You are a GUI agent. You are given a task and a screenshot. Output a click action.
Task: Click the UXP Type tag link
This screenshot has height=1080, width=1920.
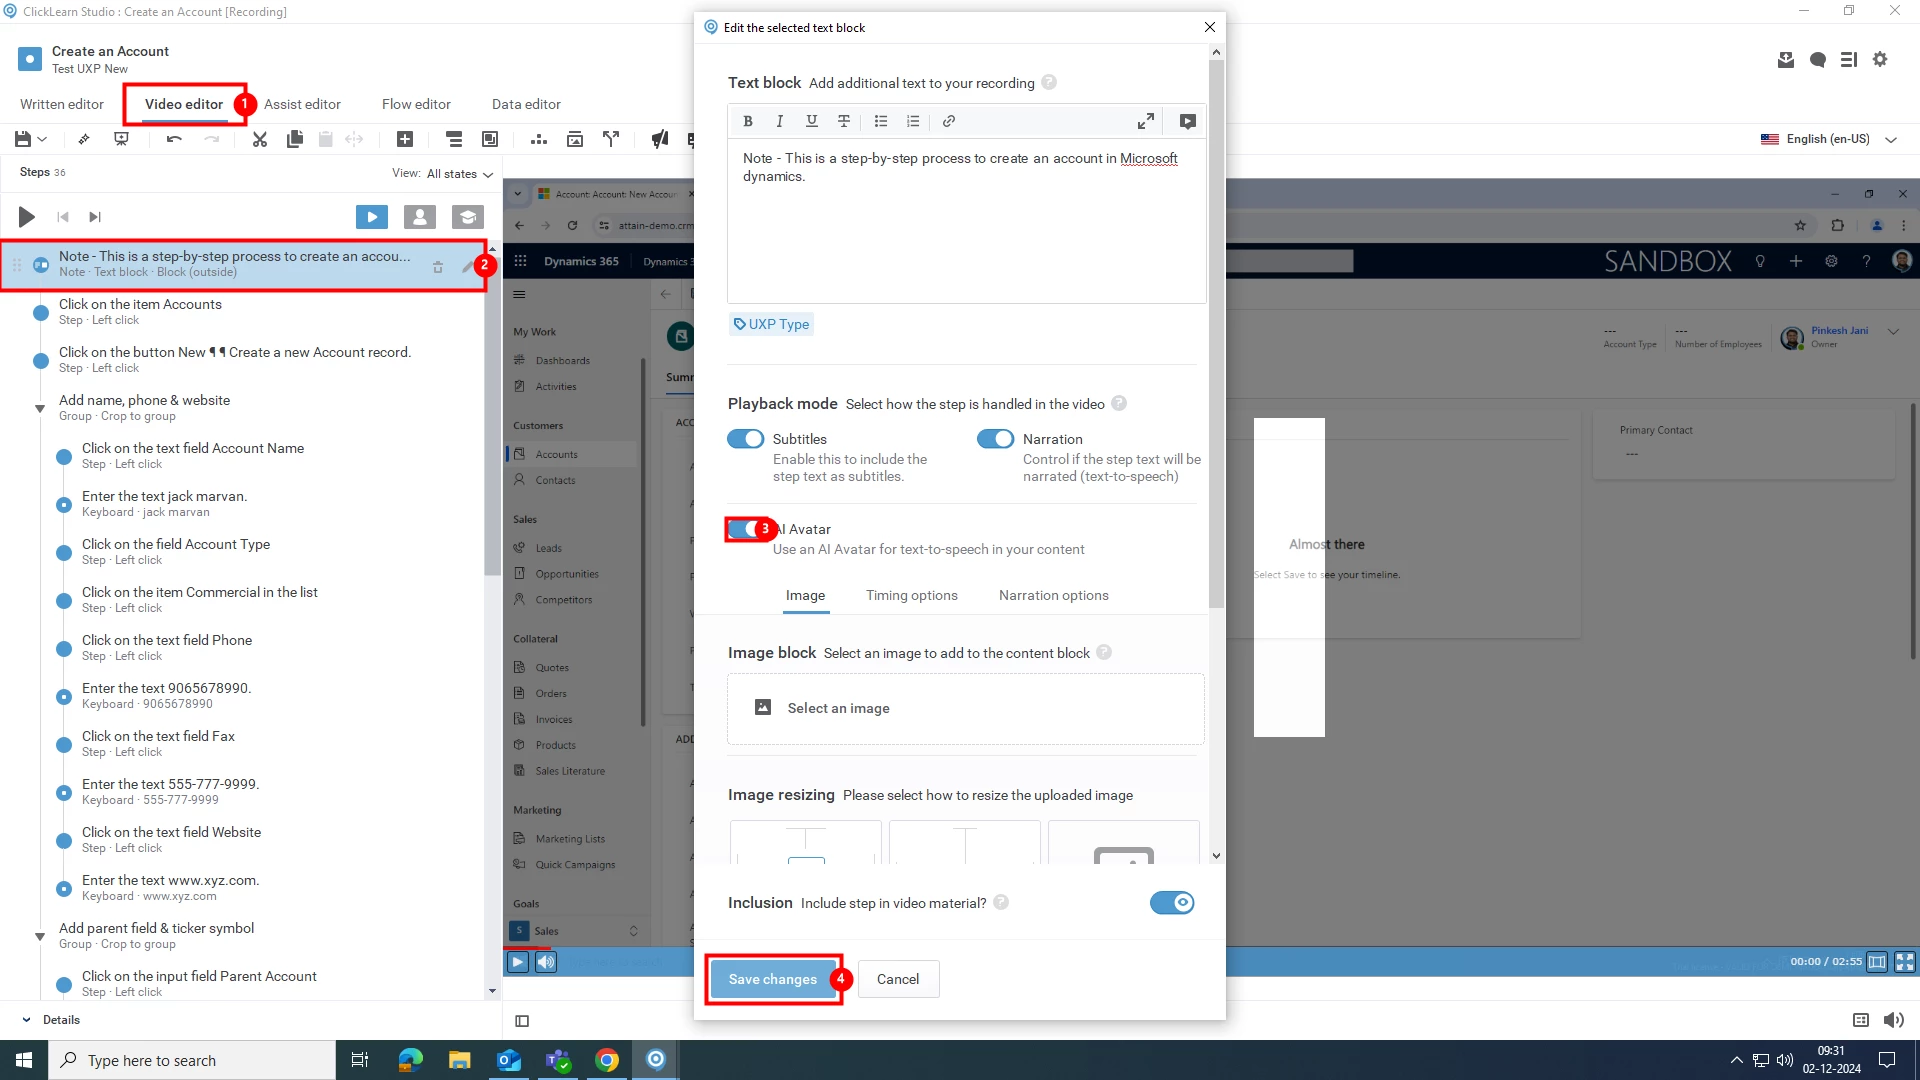click(771, 324)
